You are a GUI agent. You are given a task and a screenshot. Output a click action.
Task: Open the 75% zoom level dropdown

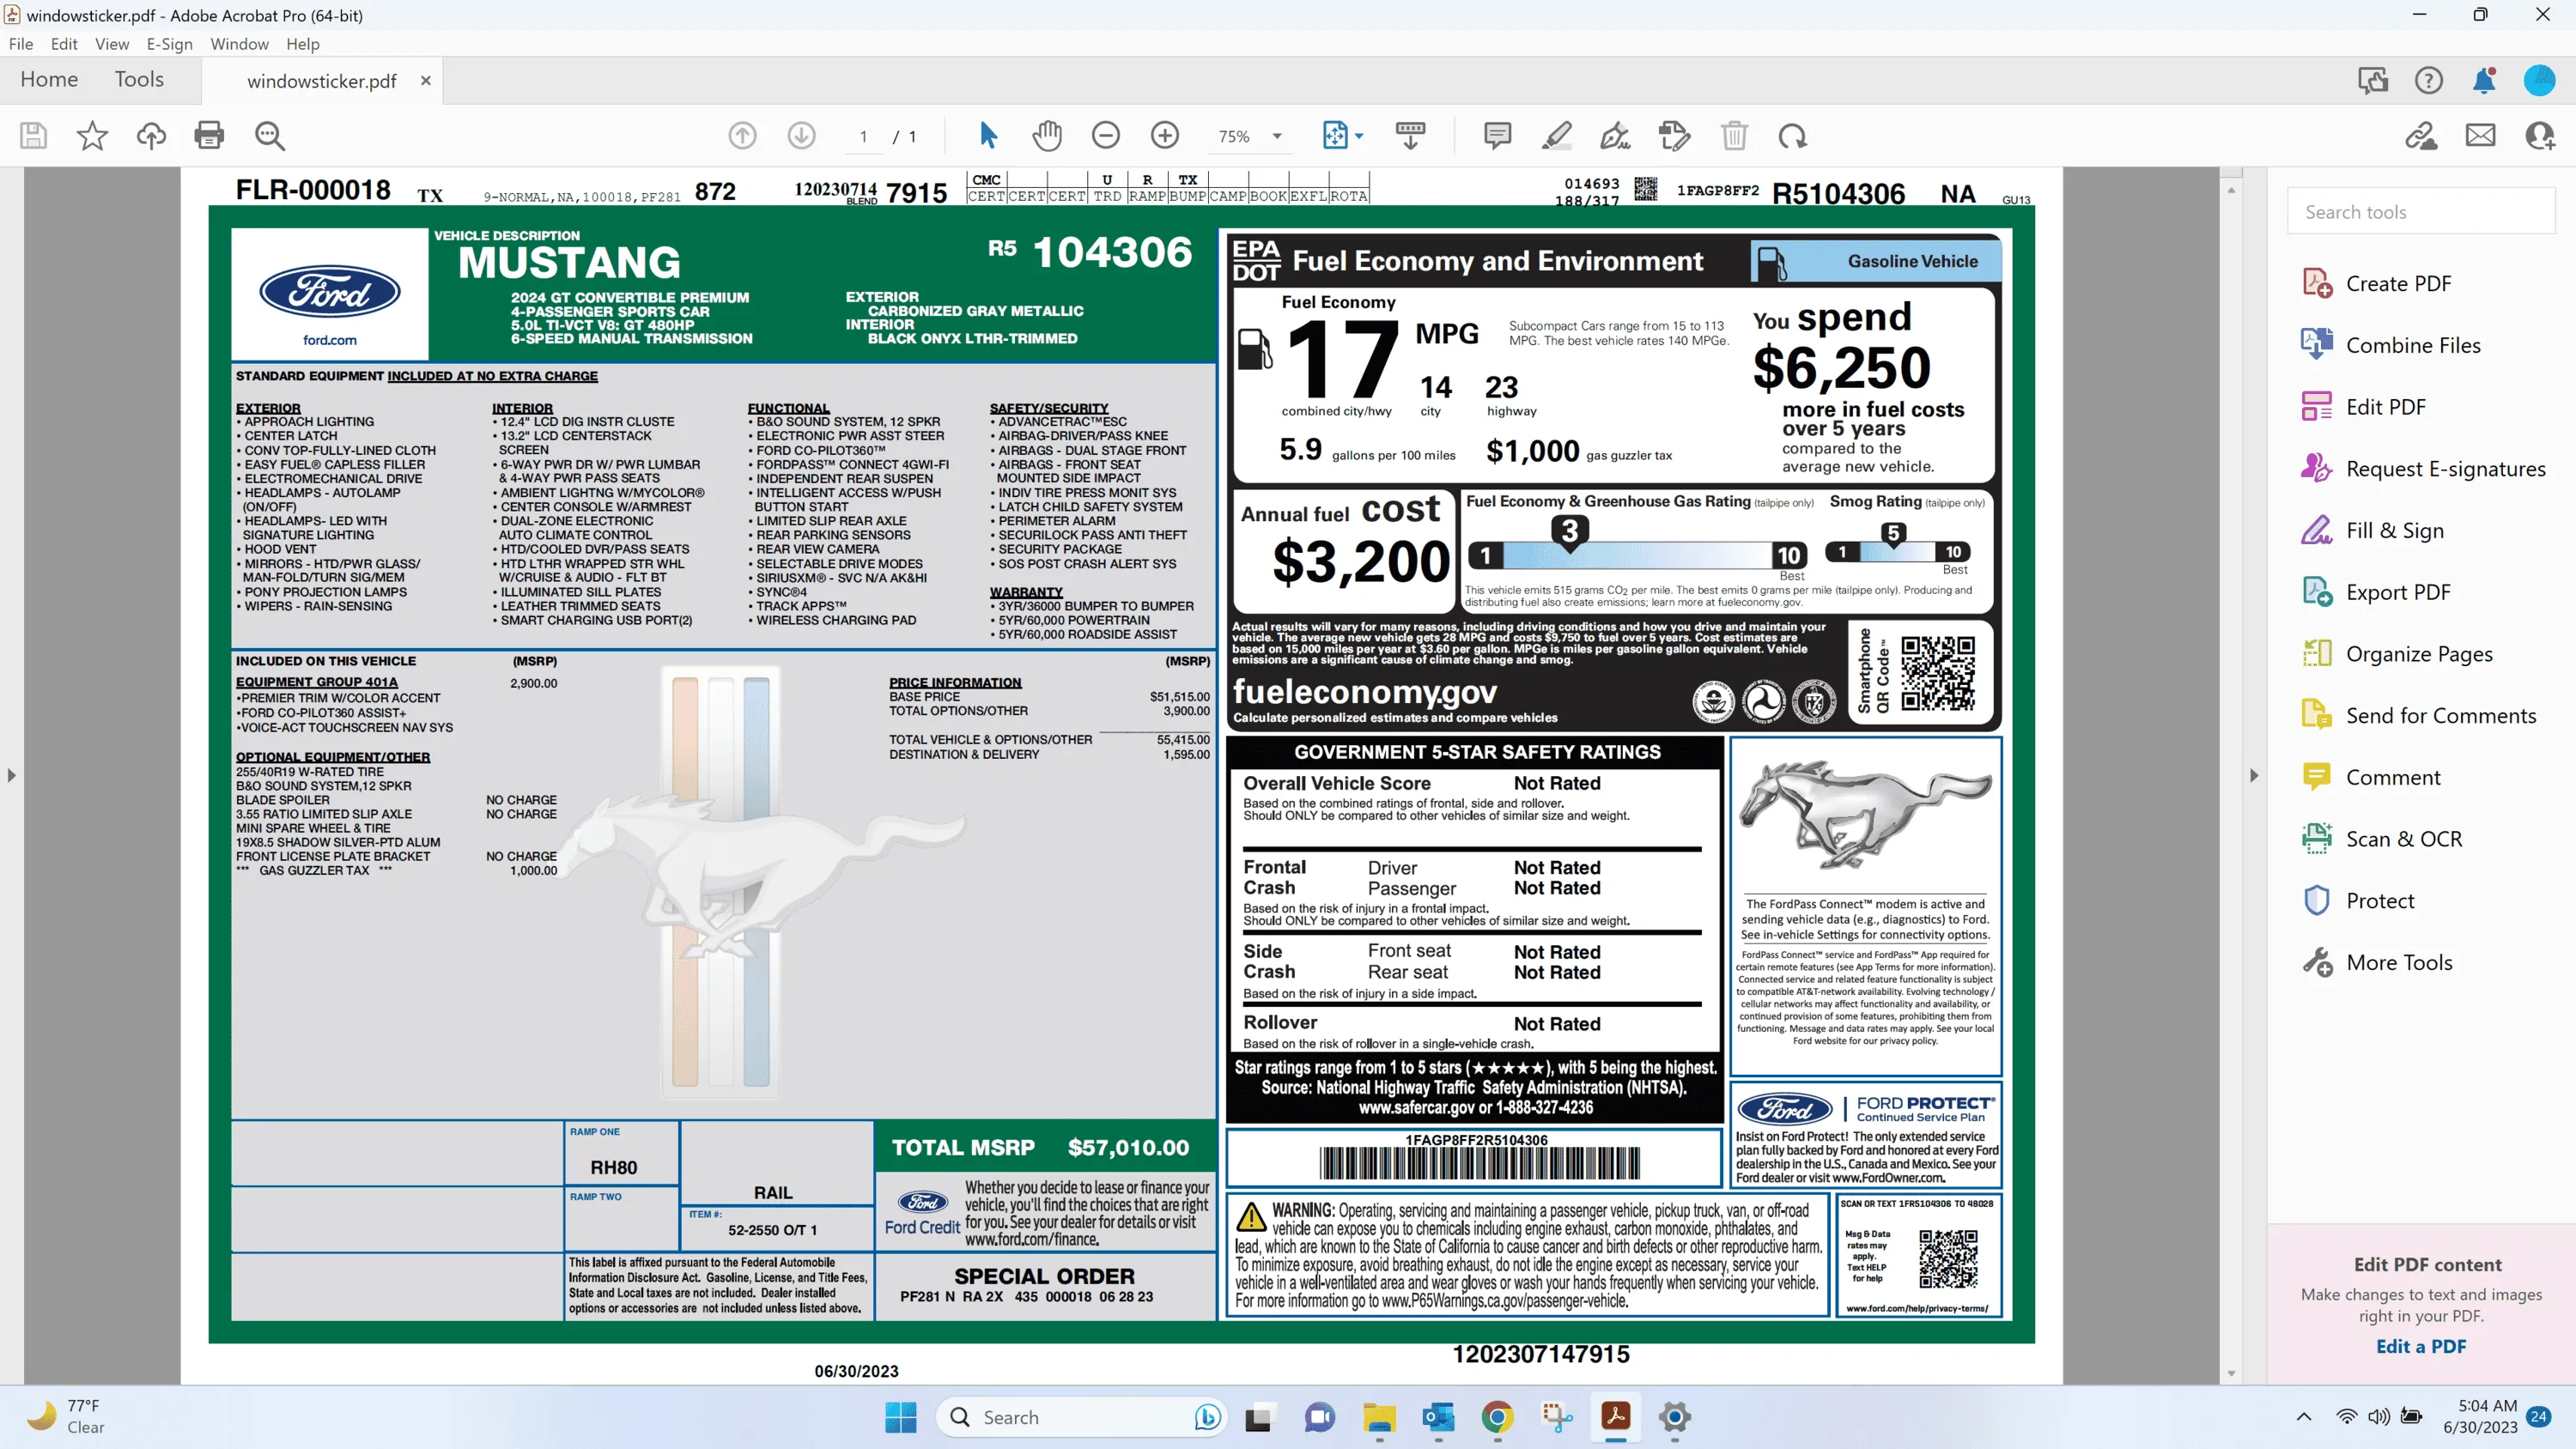pyautogui.click(x=1249, y=136)
